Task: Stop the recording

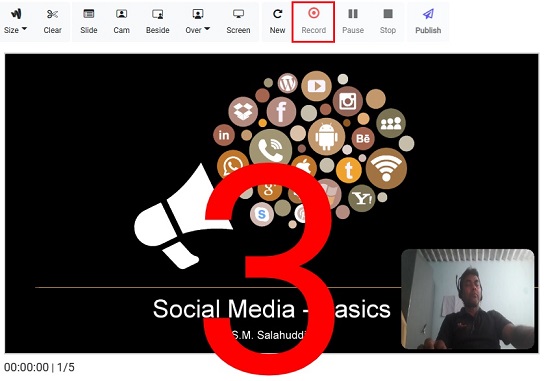Action: 388,22
